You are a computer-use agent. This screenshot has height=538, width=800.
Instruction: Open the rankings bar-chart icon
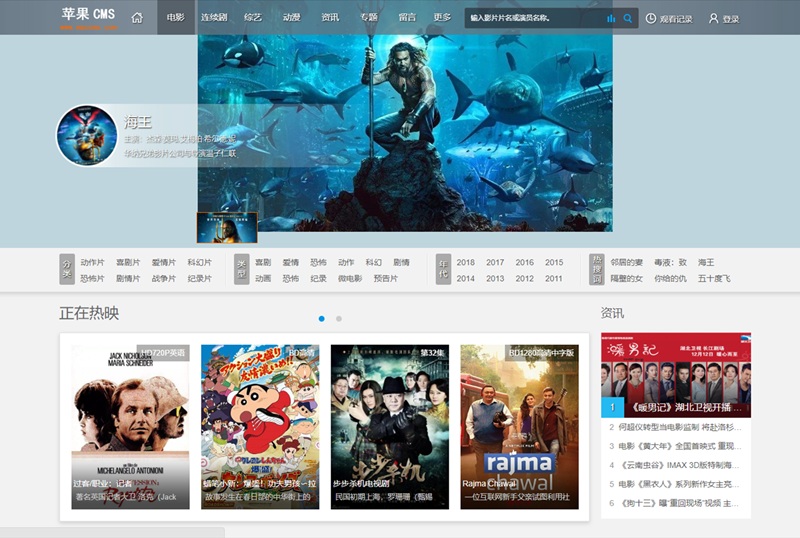[x=610, y=18]
